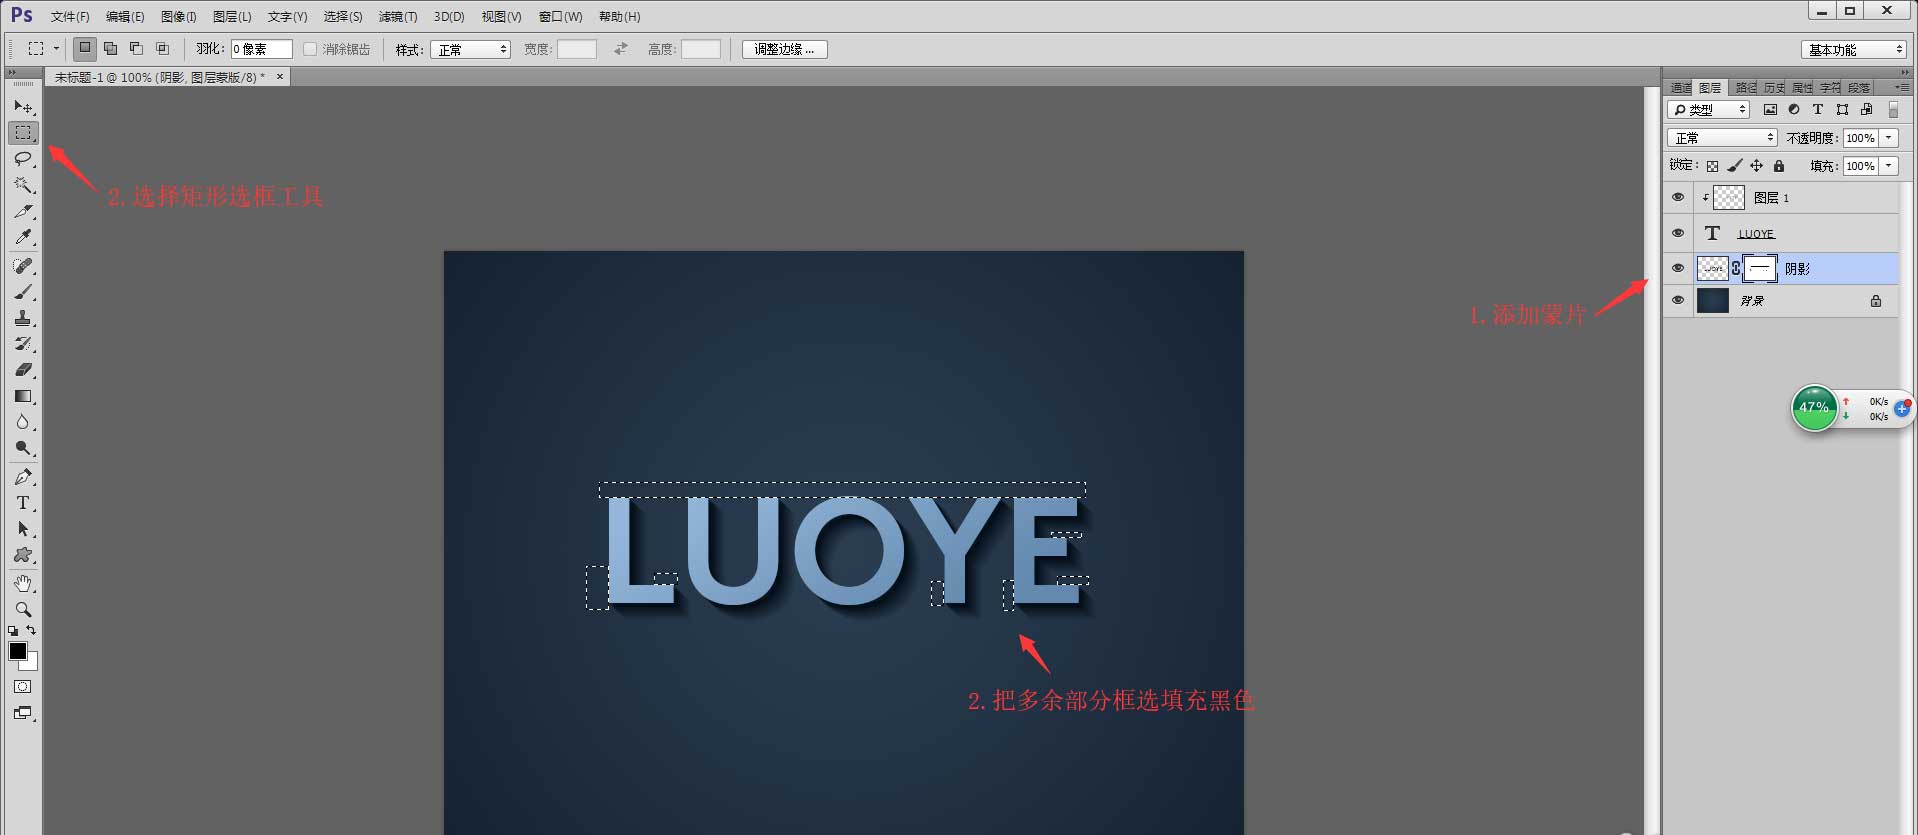Click the feather (羽化) input field

(x=262, y=49)
